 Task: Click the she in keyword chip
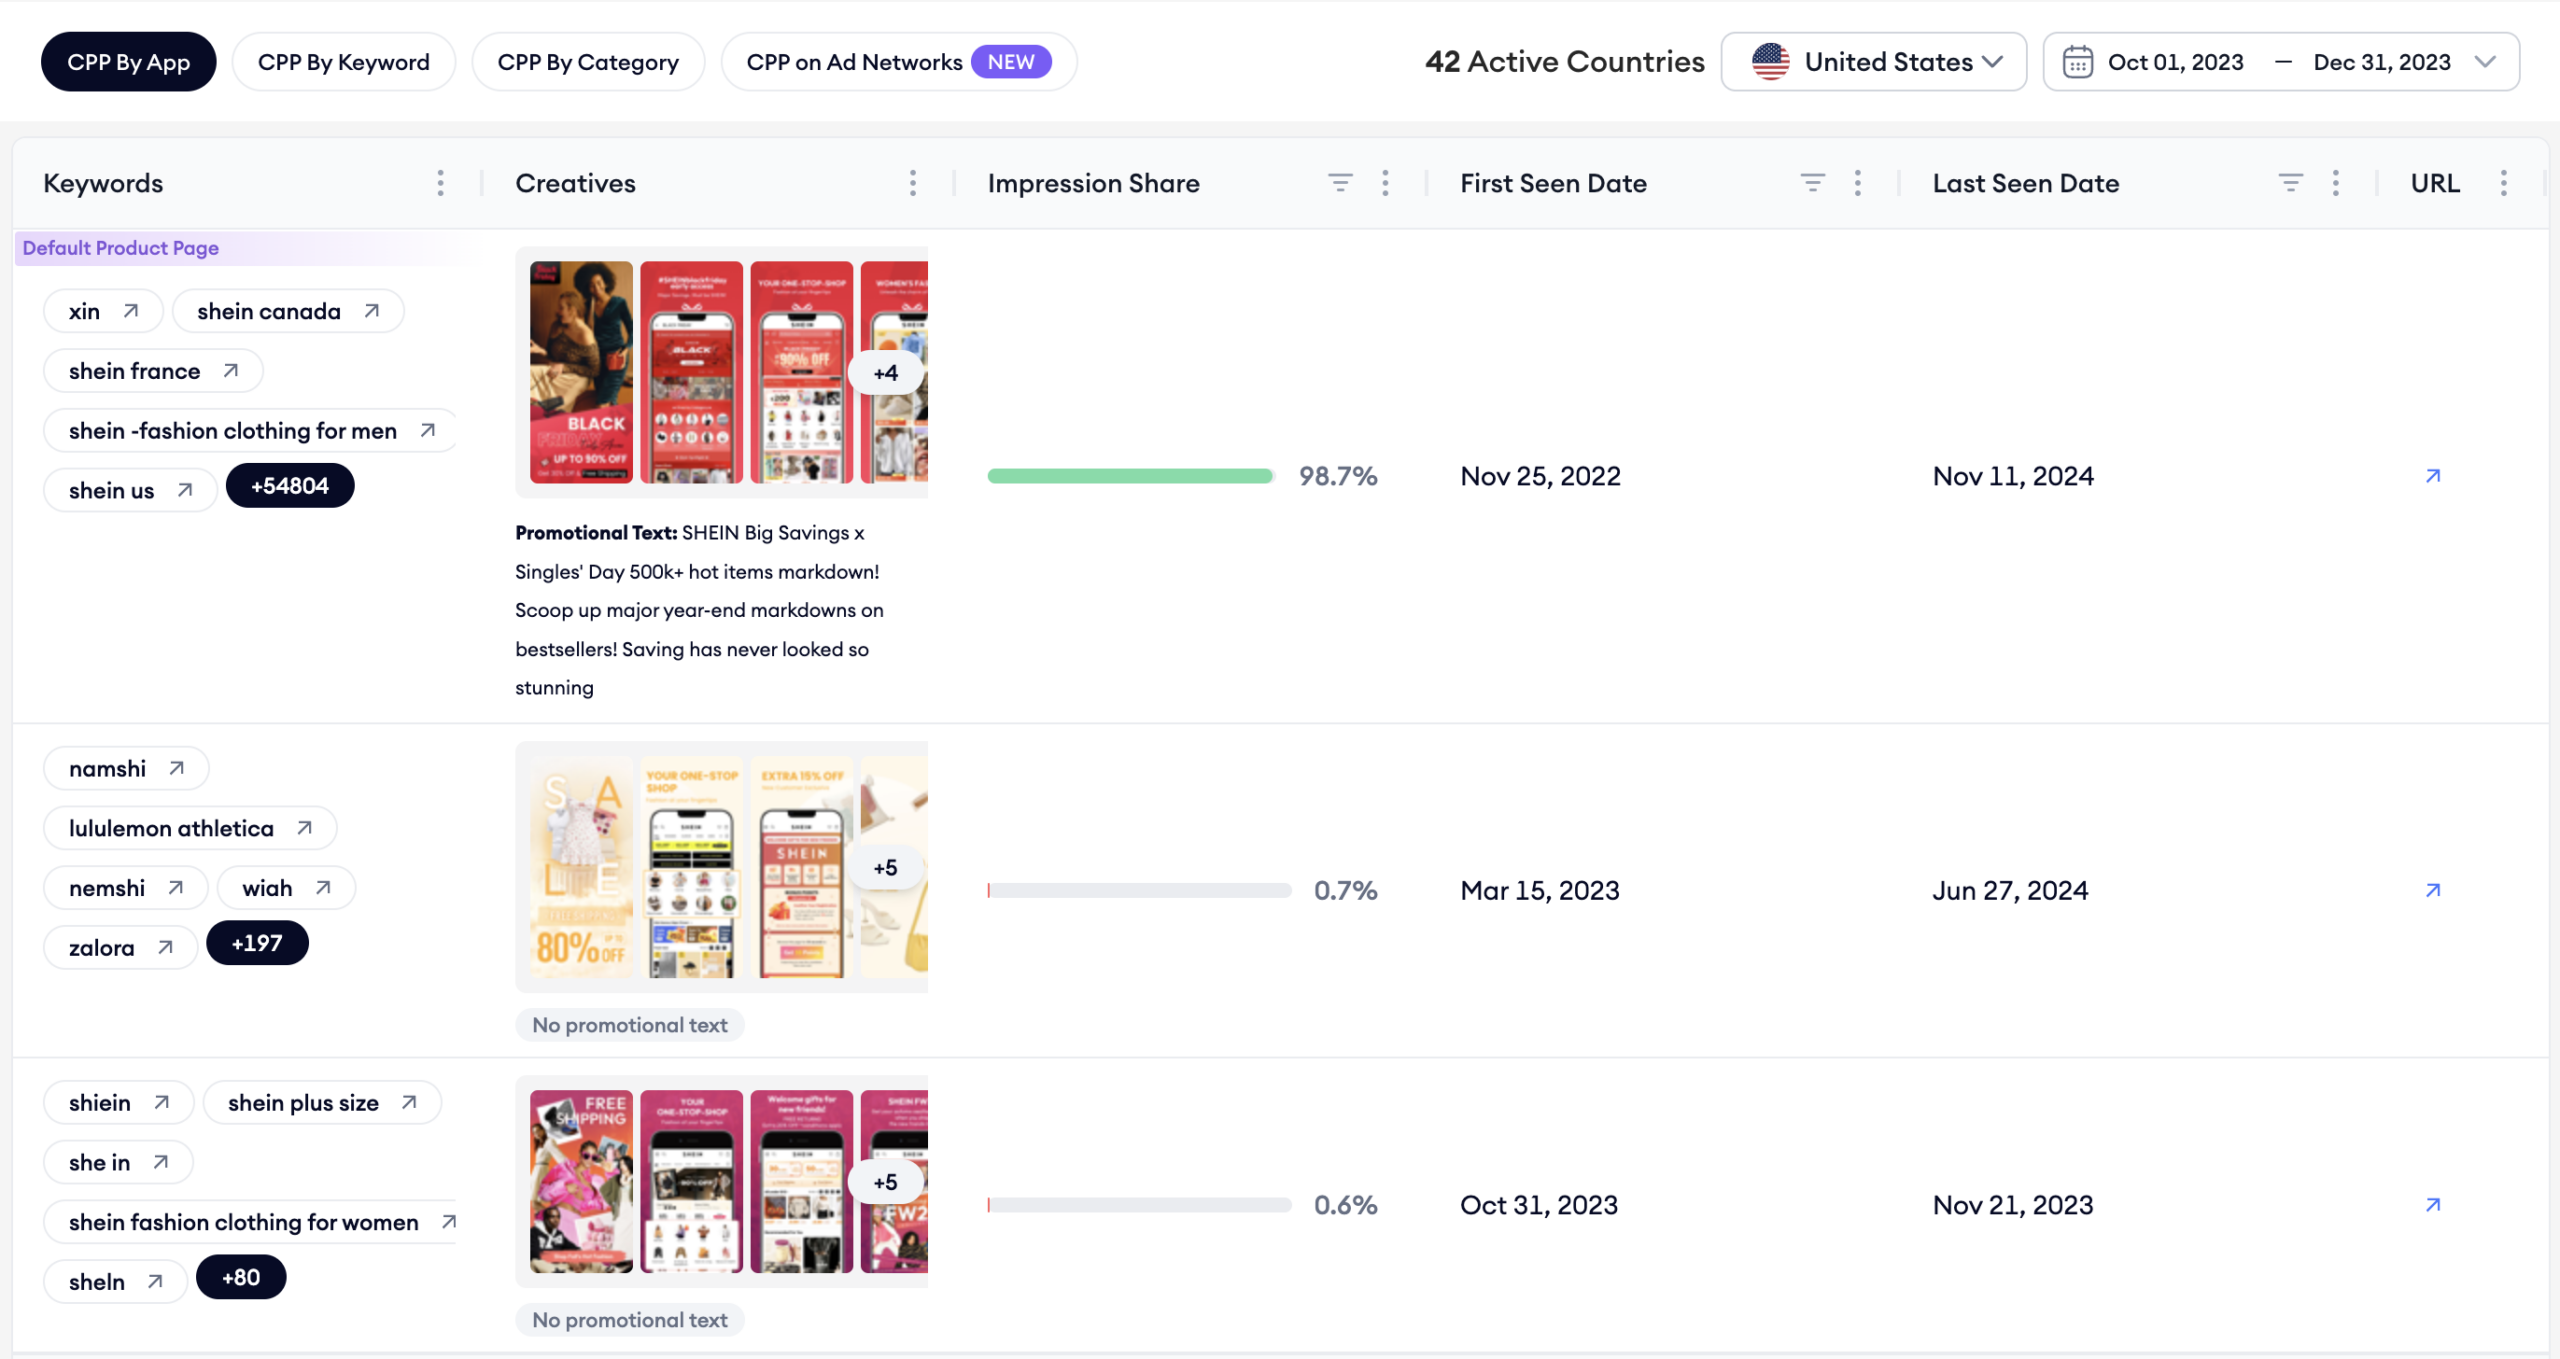point(118,1162)
